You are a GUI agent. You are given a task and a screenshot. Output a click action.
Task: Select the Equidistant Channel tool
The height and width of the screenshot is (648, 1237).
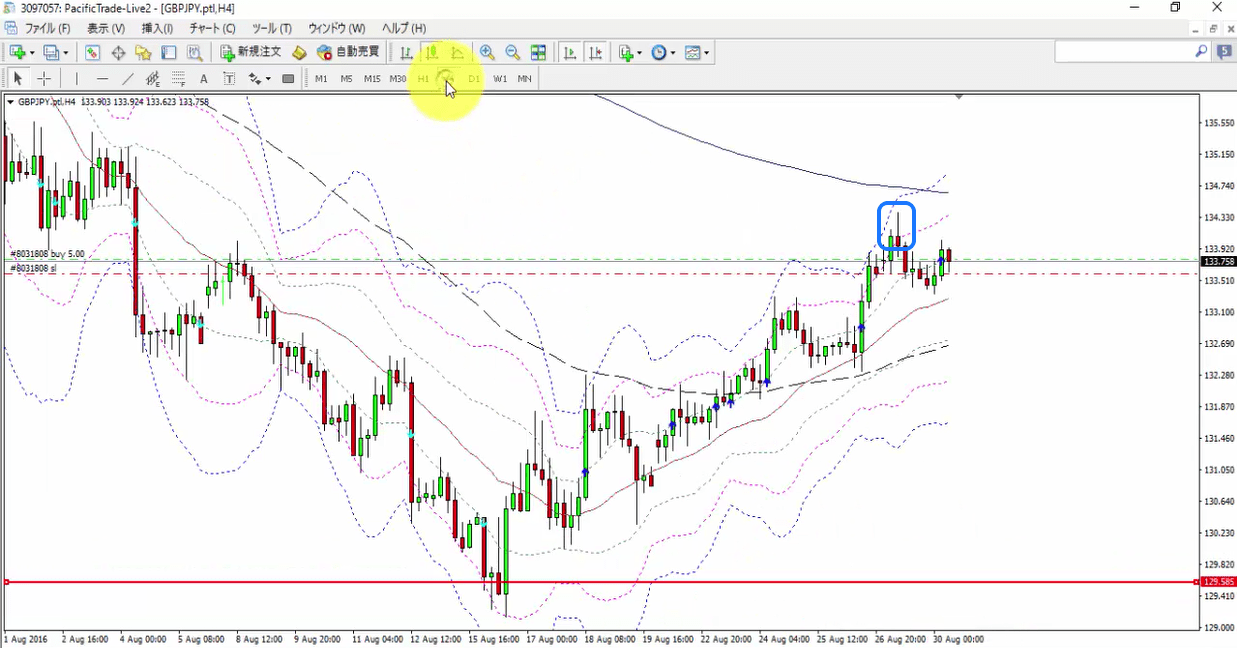(153, 78)
